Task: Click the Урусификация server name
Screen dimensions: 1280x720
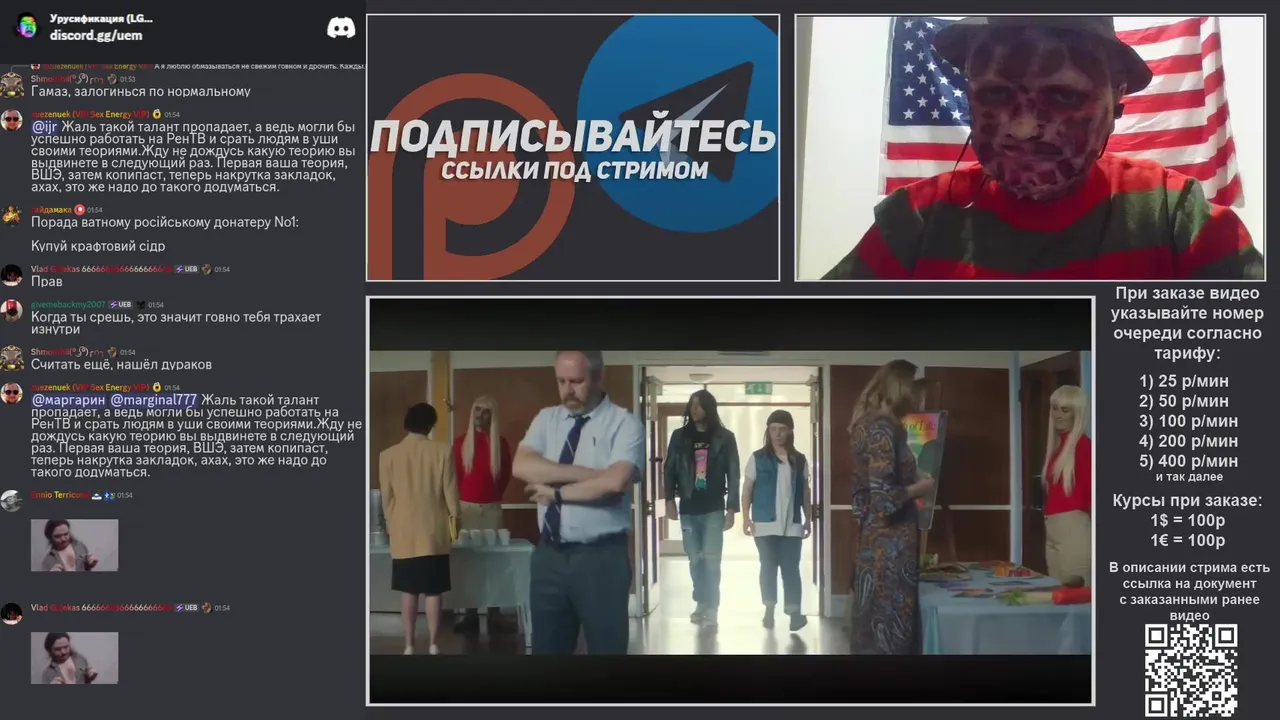Action: [x=101, y=18]
